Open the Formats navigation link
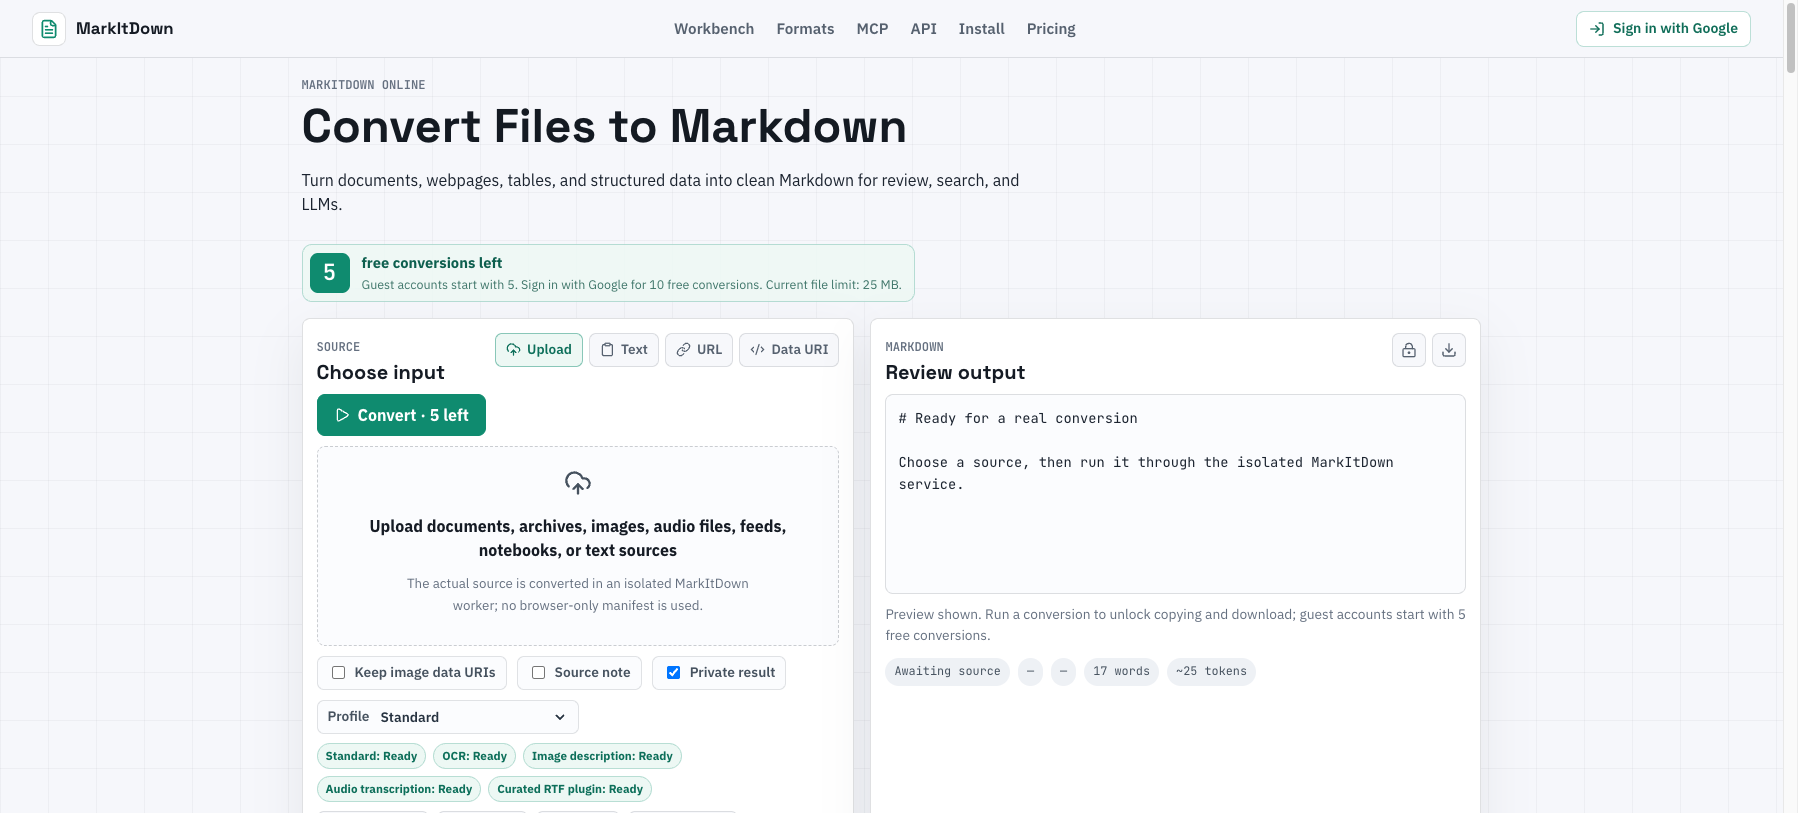The width and height of the screenshot is (1798, 813). [805, 29]
